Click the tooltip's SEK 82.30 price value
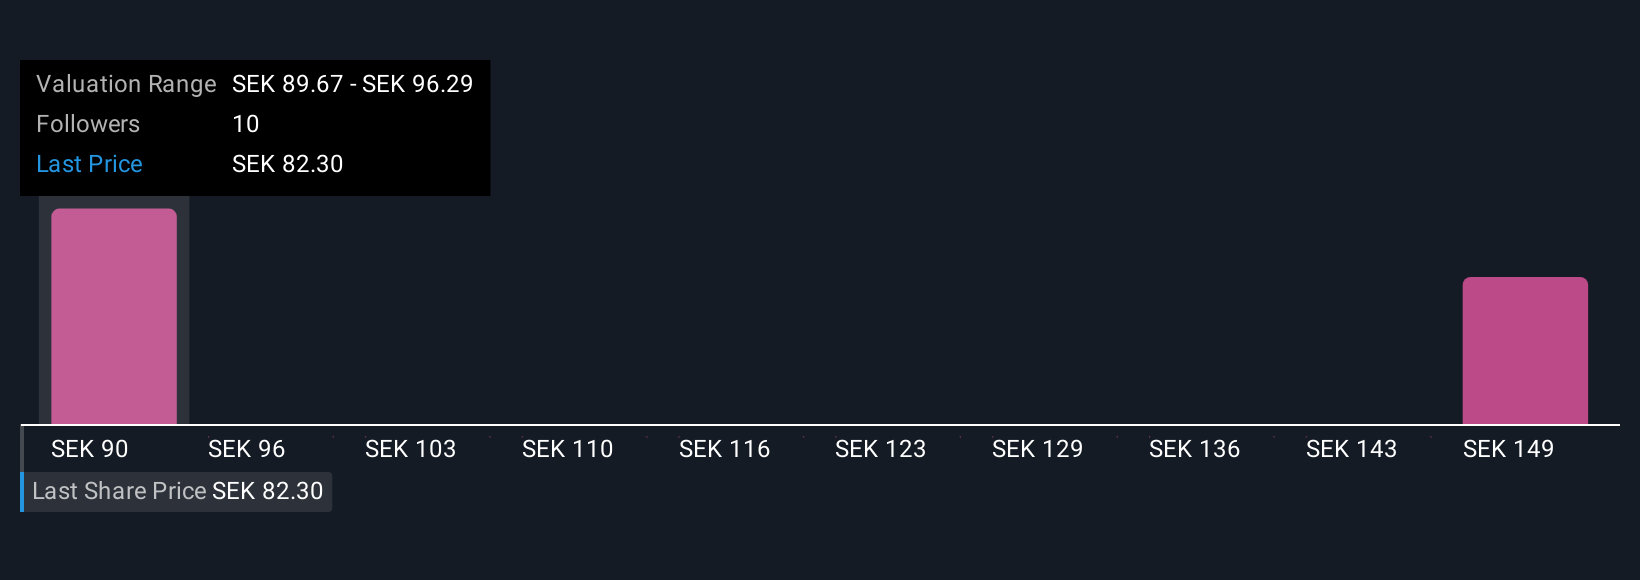Viewport: 1640px width, 580px height. (x=288, y=164)
